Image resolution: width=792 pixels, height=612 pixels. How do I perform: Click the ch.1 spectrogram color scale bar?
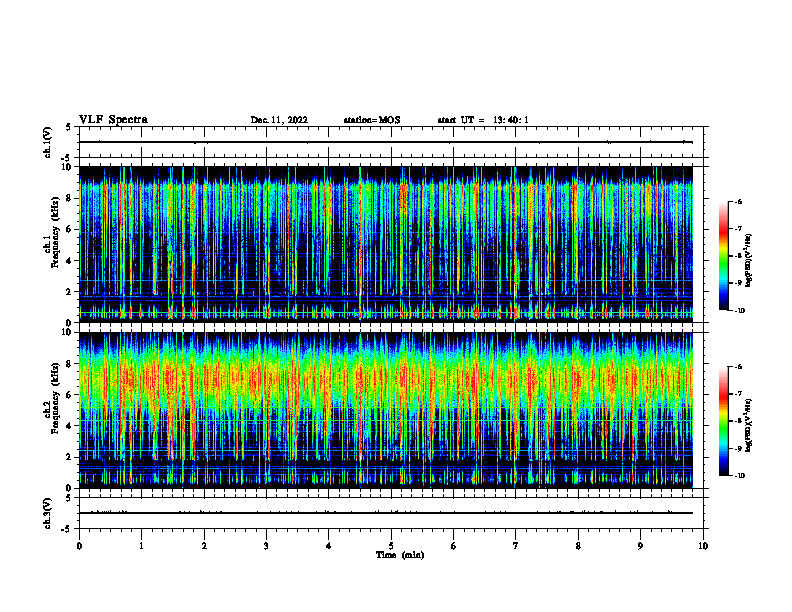723,256
